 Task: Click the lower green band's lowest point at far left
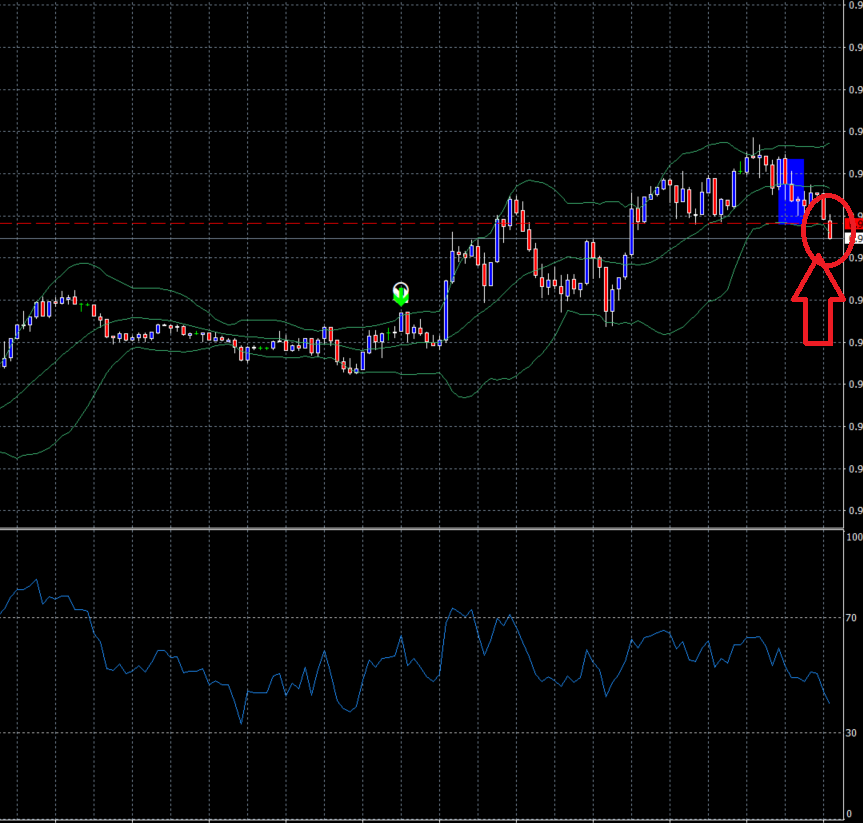point(17,458)
